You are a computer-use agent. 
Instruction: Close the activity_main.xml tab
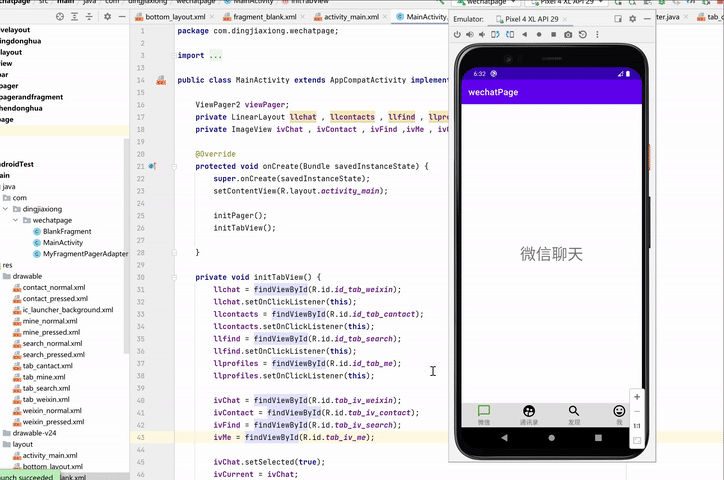tap(385, 17)
